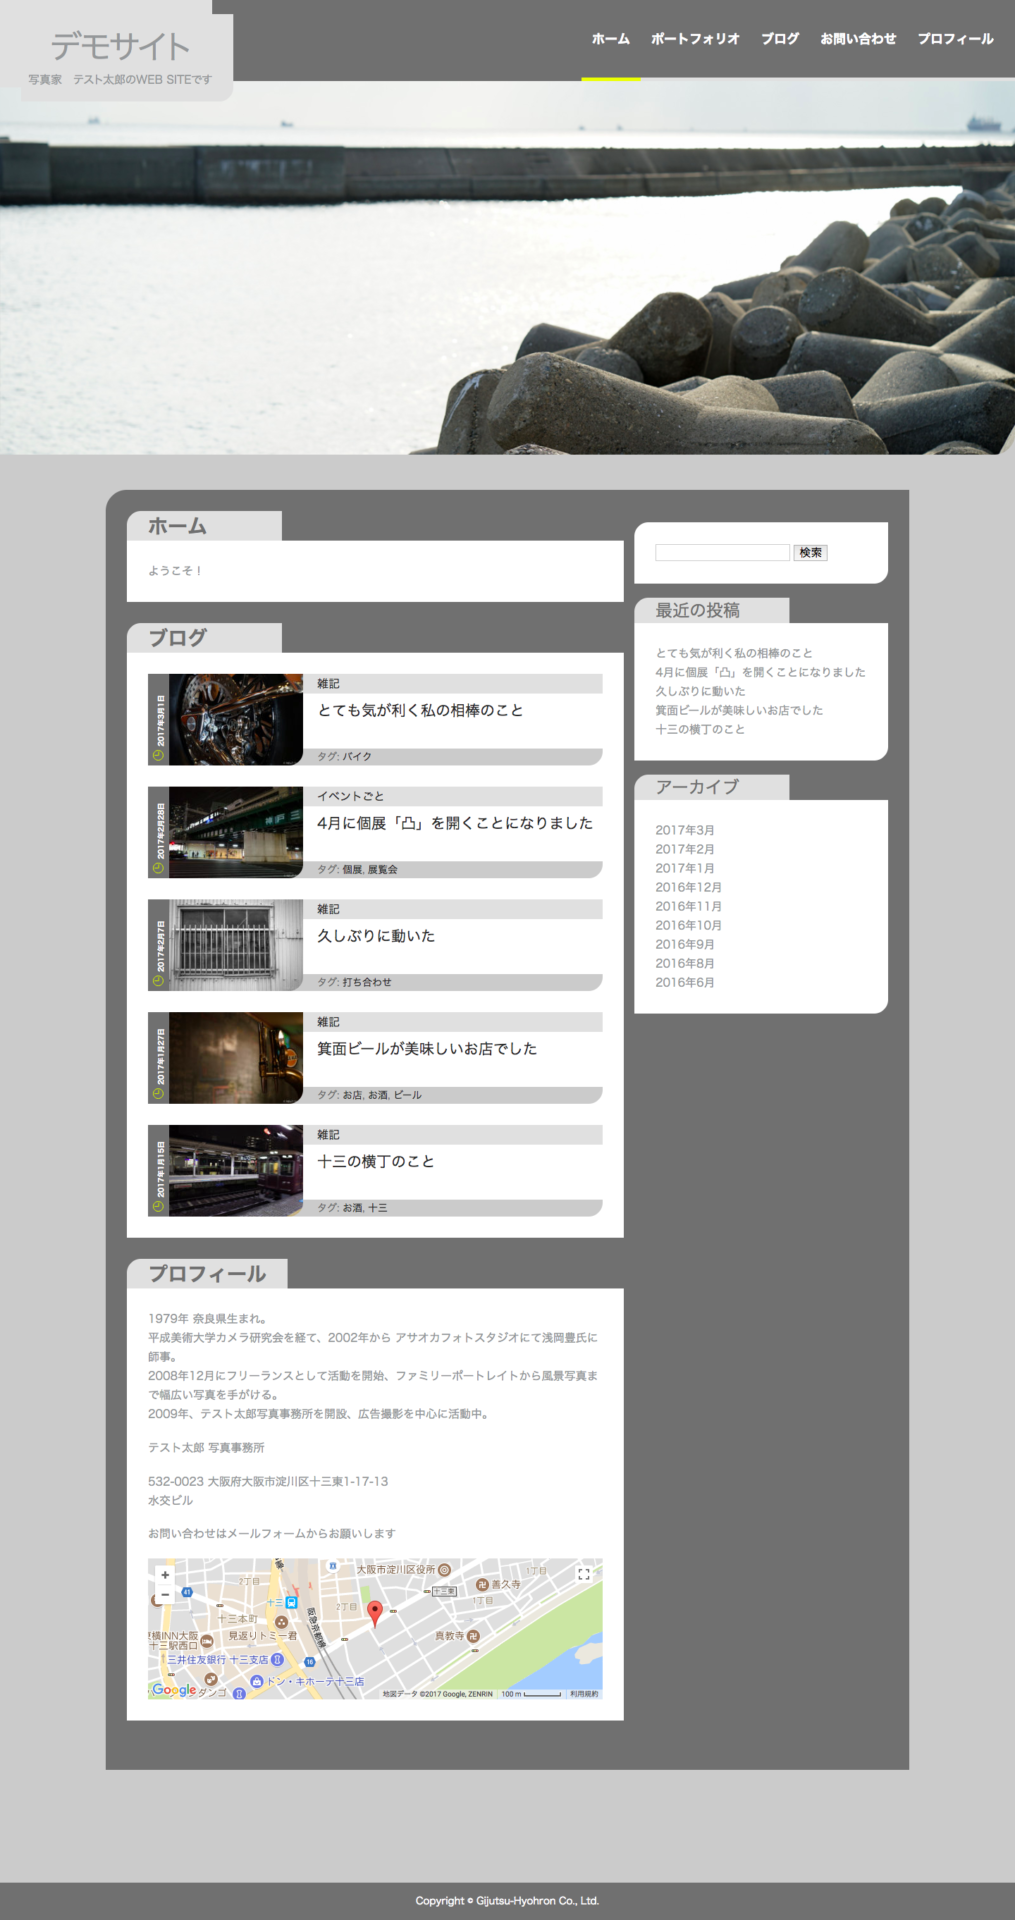Viewport: 1015px width, 1920px height.
Task: Open the 2016年9月 archive
Action: coord(685,944)
